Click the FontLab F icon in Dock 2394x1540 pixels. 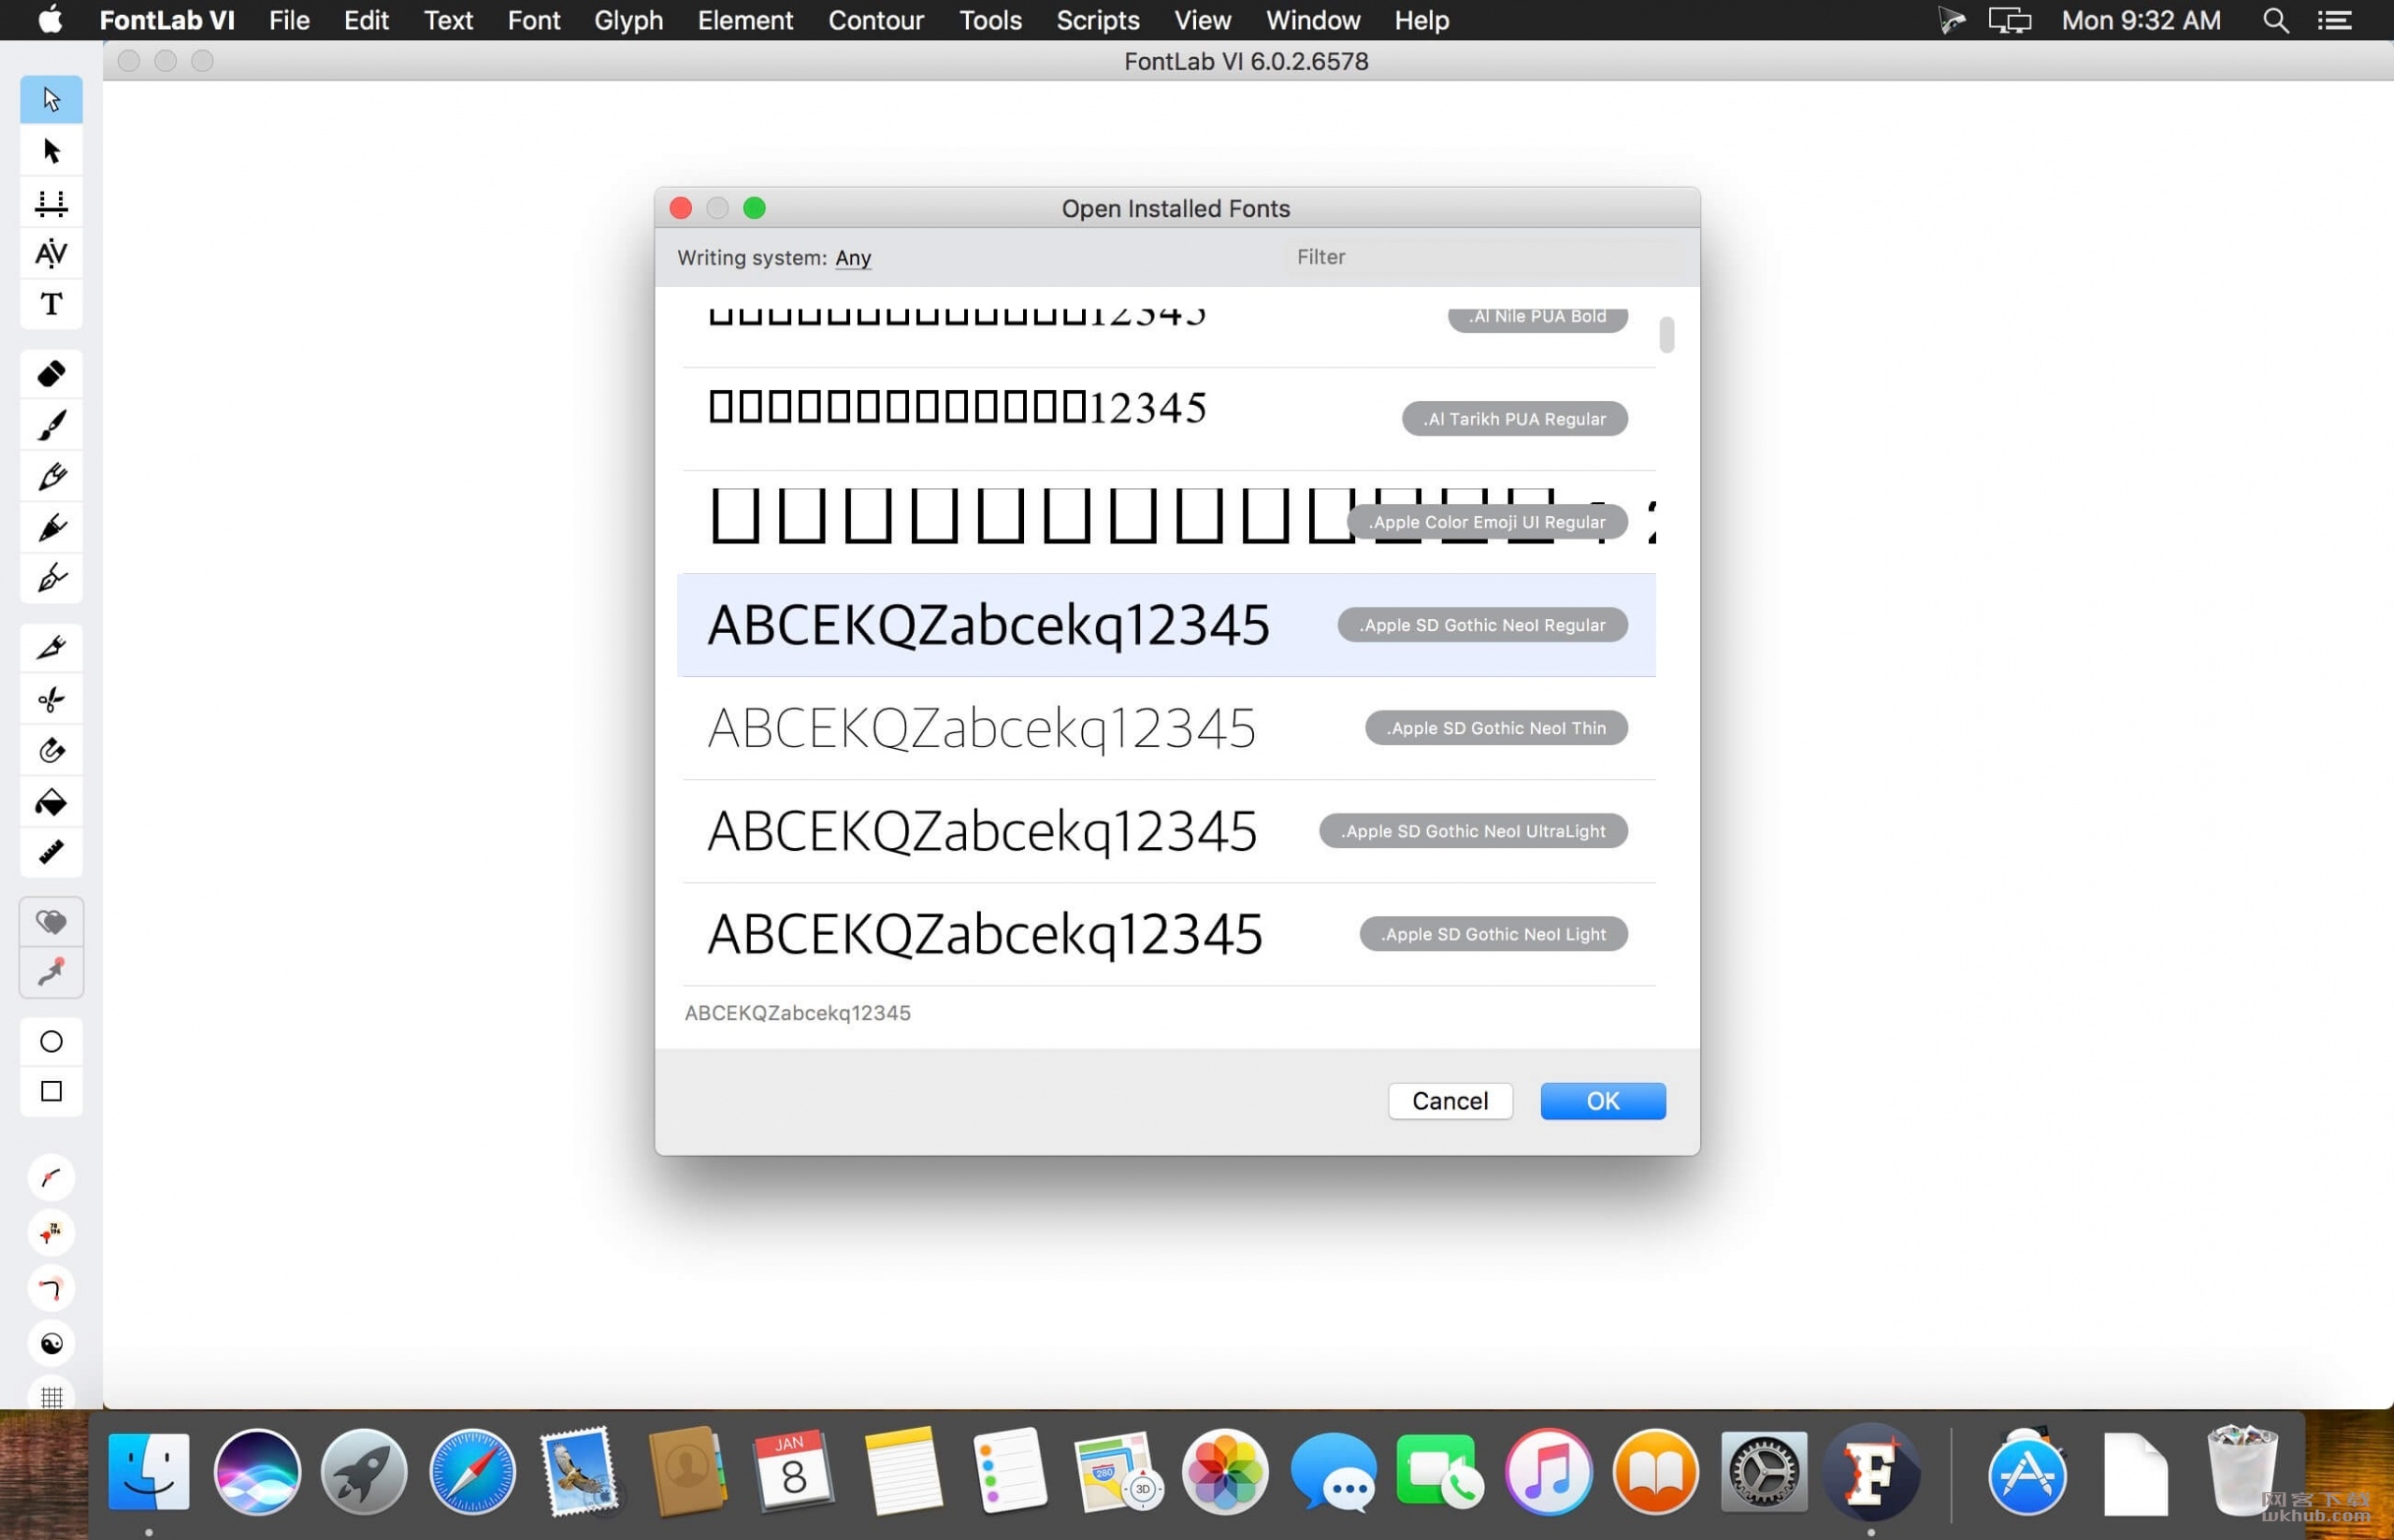(1871, 1472)
